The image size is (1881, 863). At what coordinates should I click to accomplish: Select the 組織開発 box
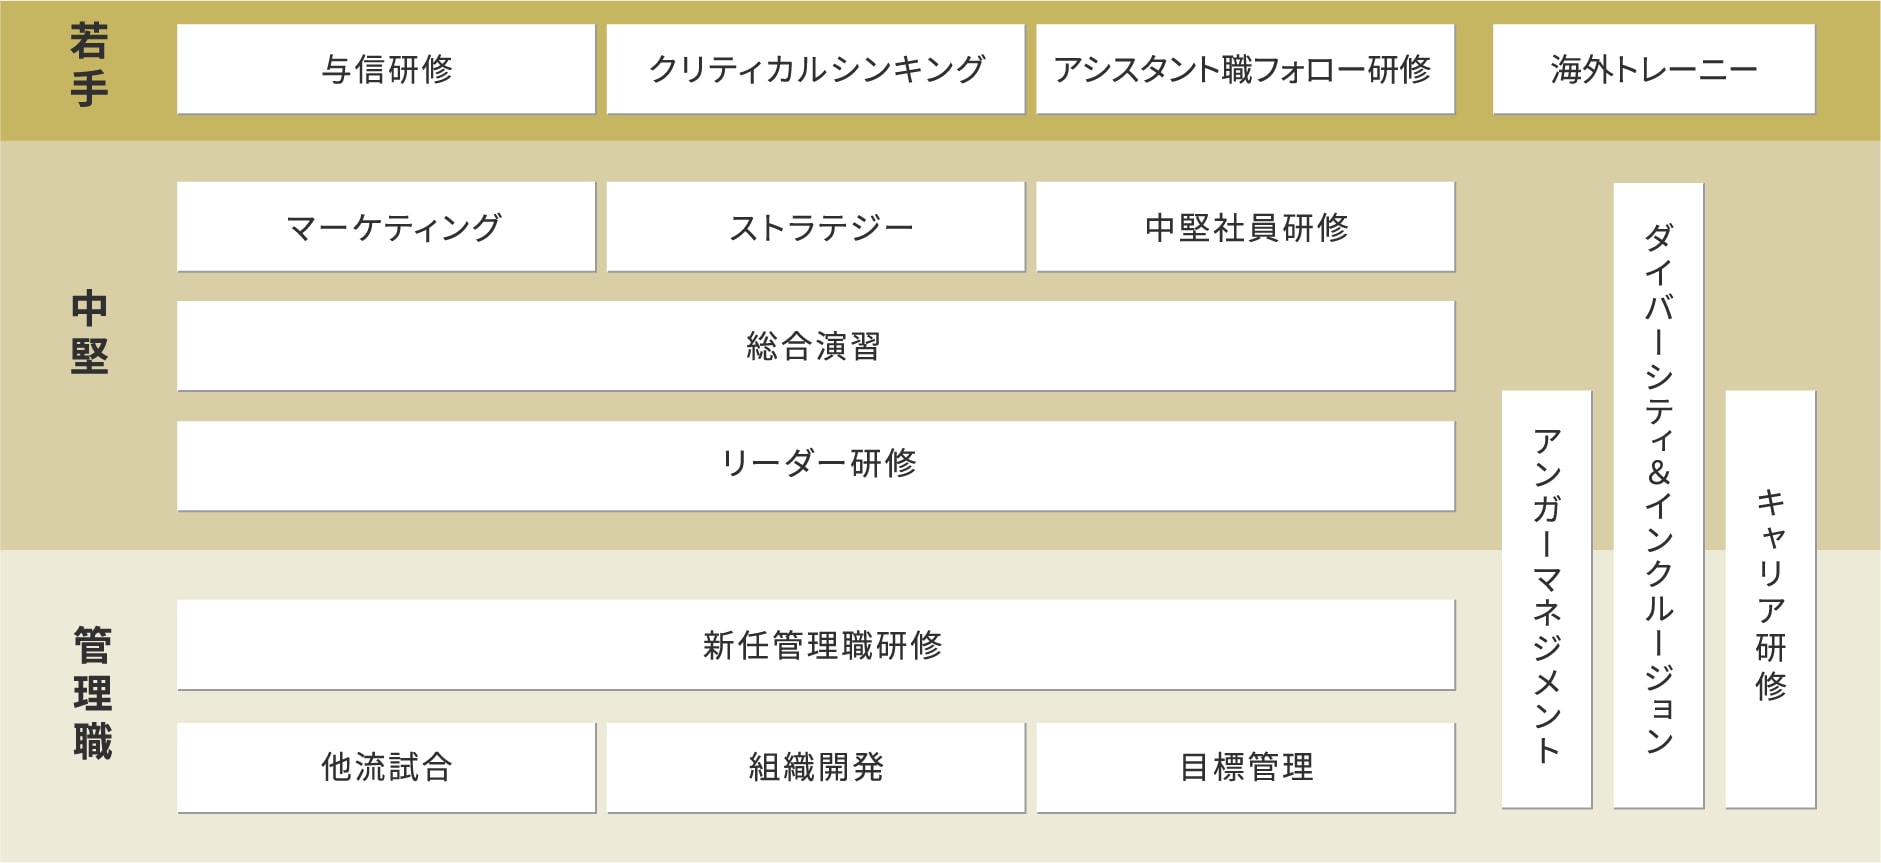tap(815, 767)
